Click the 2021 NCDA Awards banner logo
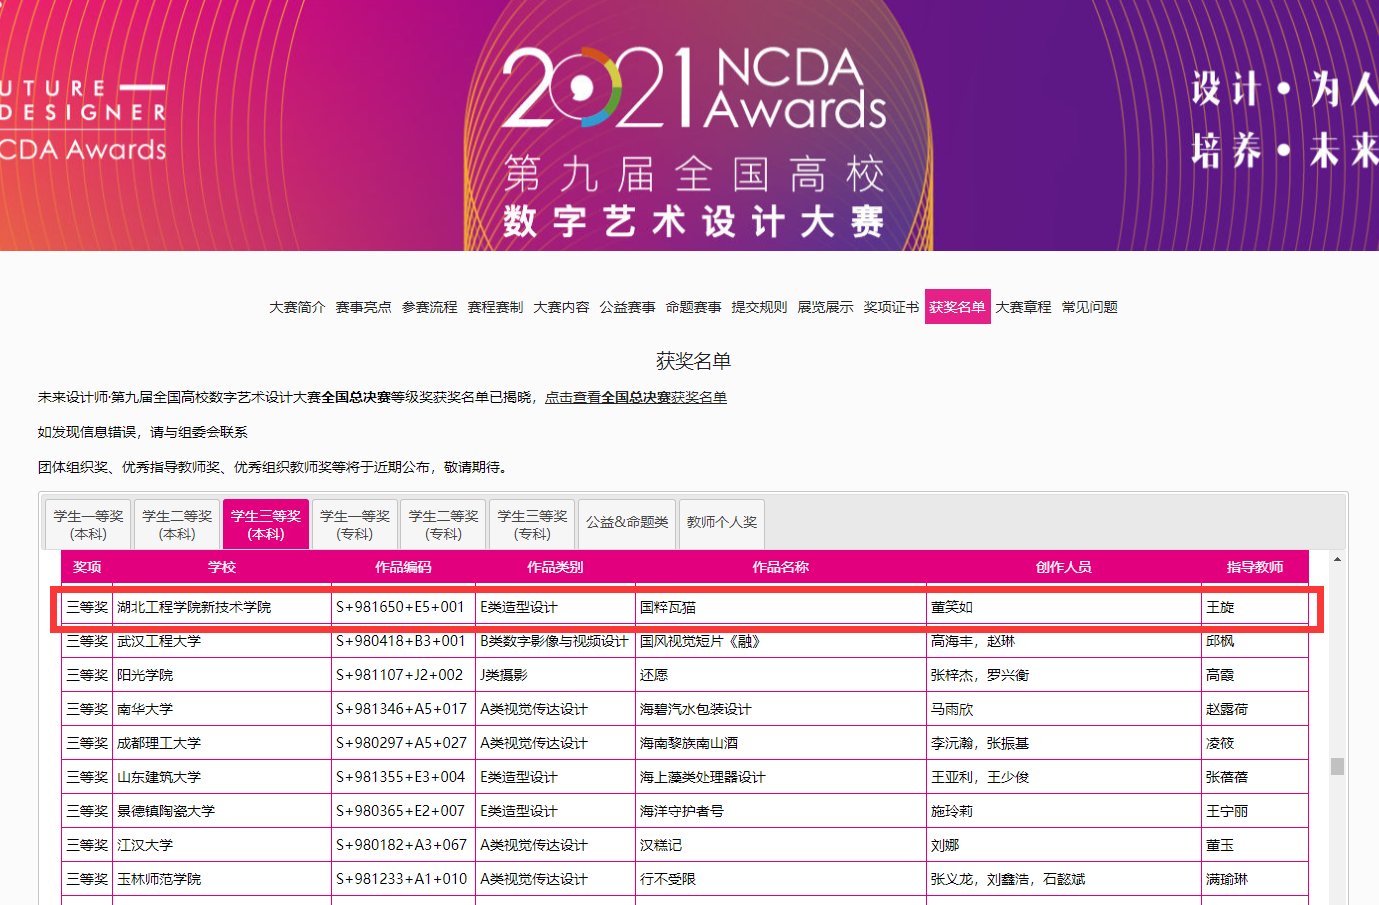Screen dimensions: 1379x905 (x=693, y=90)
